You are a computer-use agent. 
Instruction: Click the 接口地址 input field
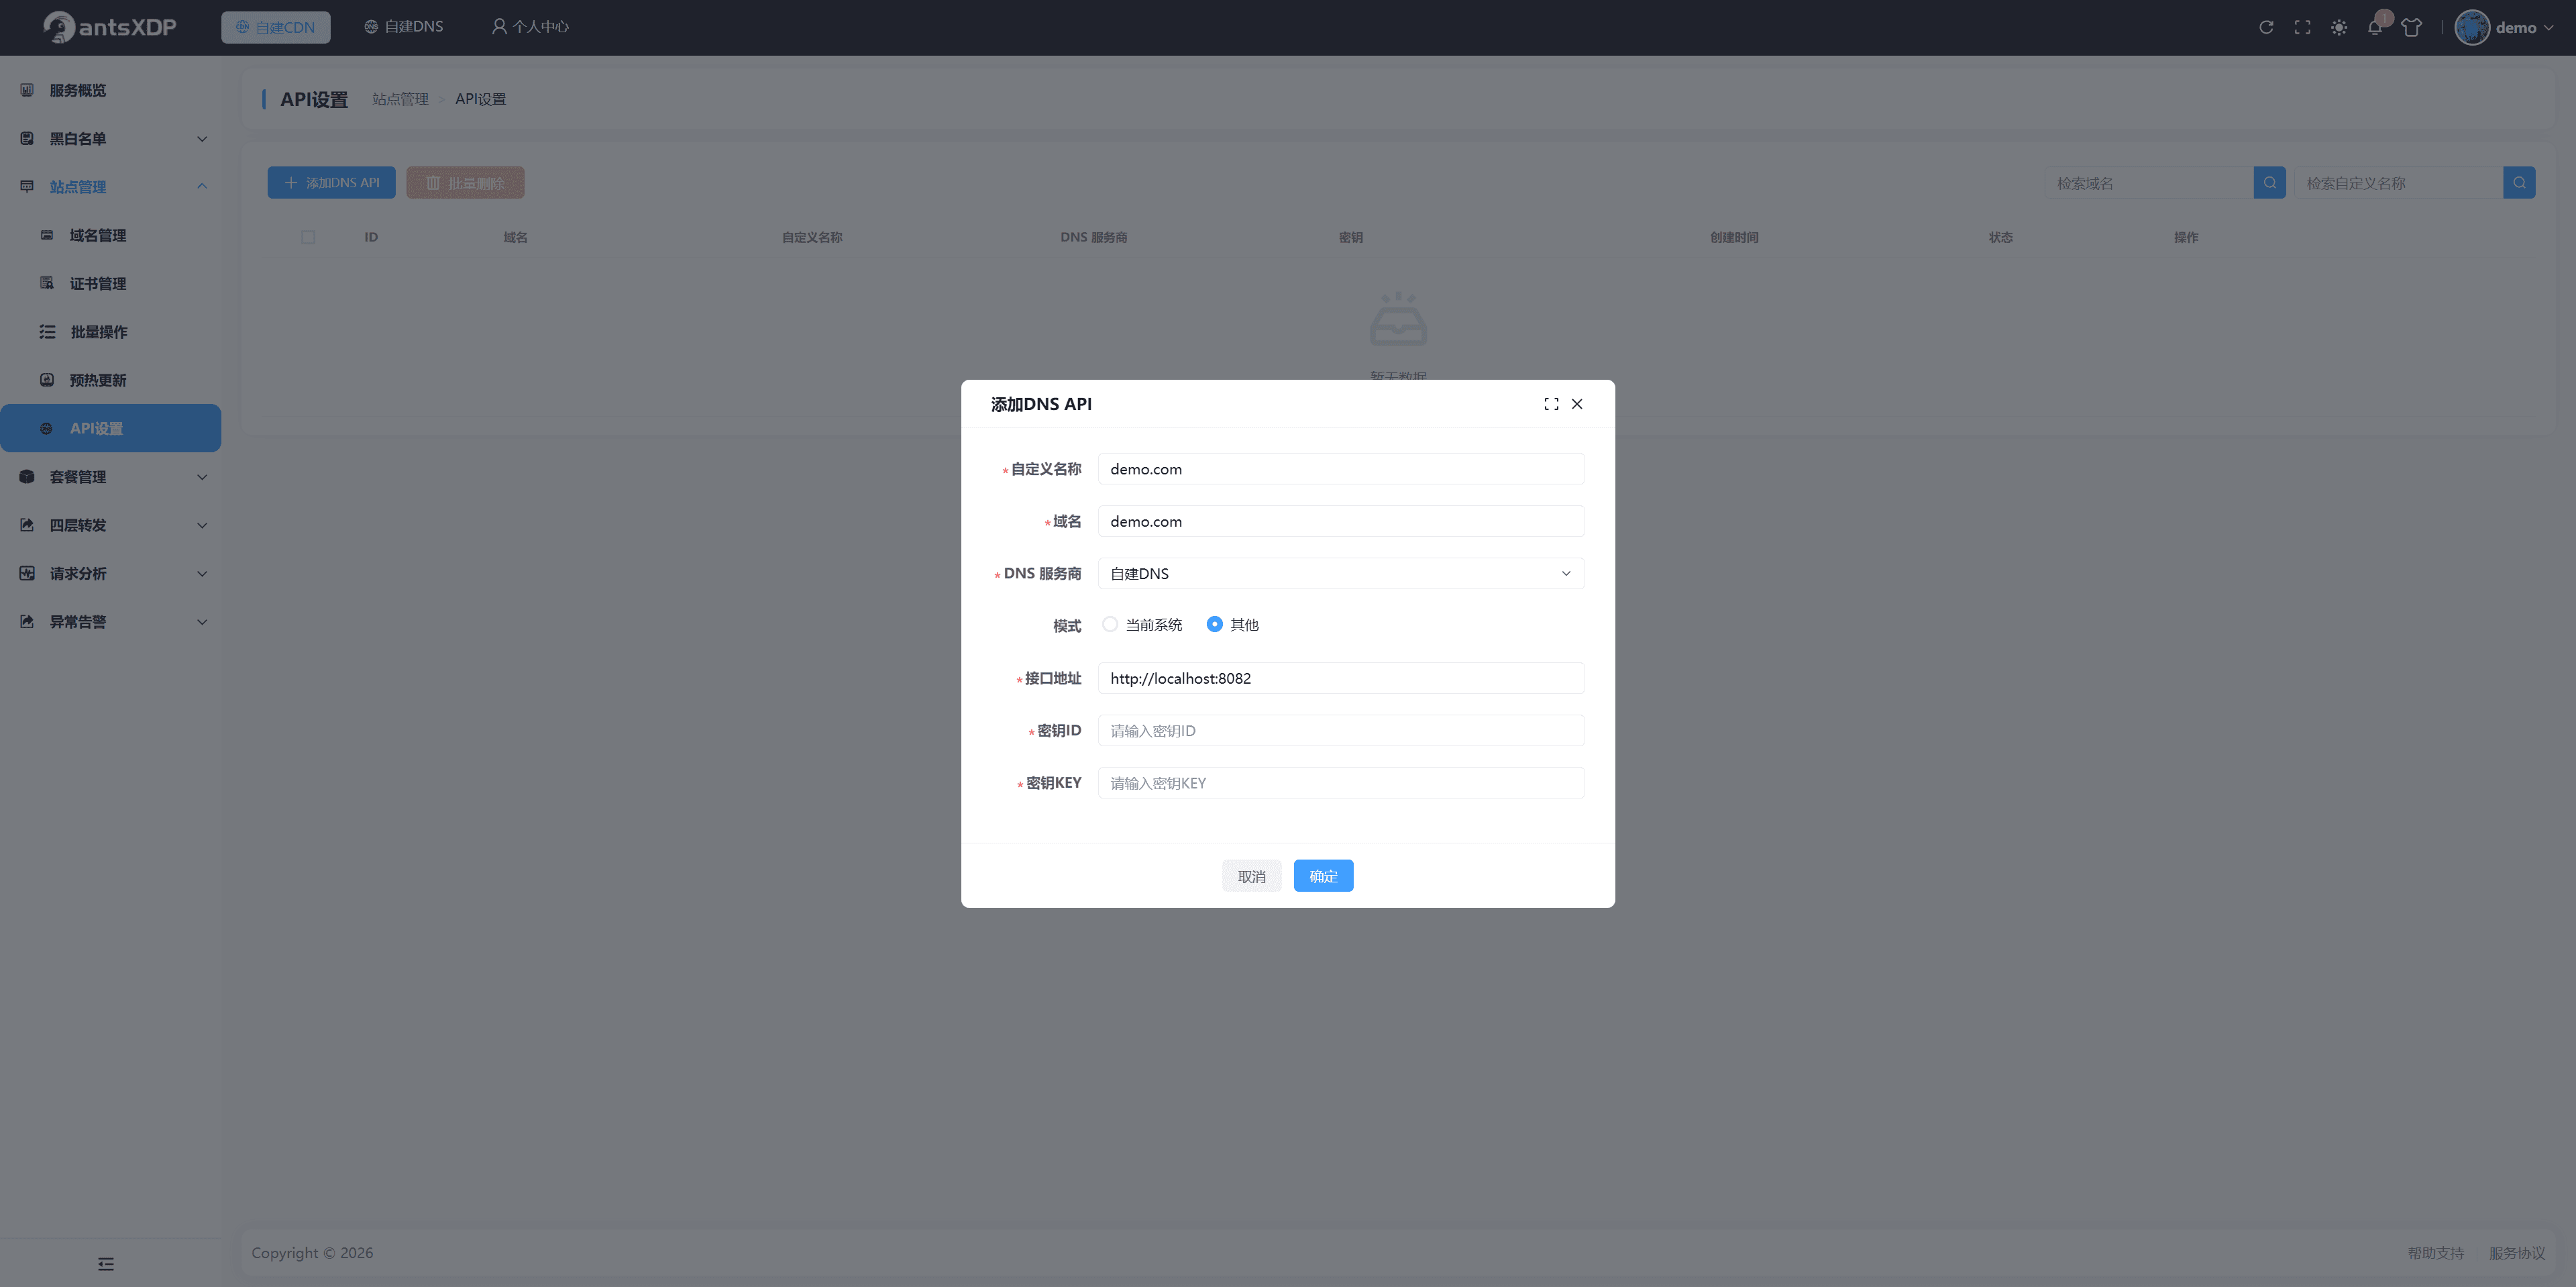(x=1340, y=678)
